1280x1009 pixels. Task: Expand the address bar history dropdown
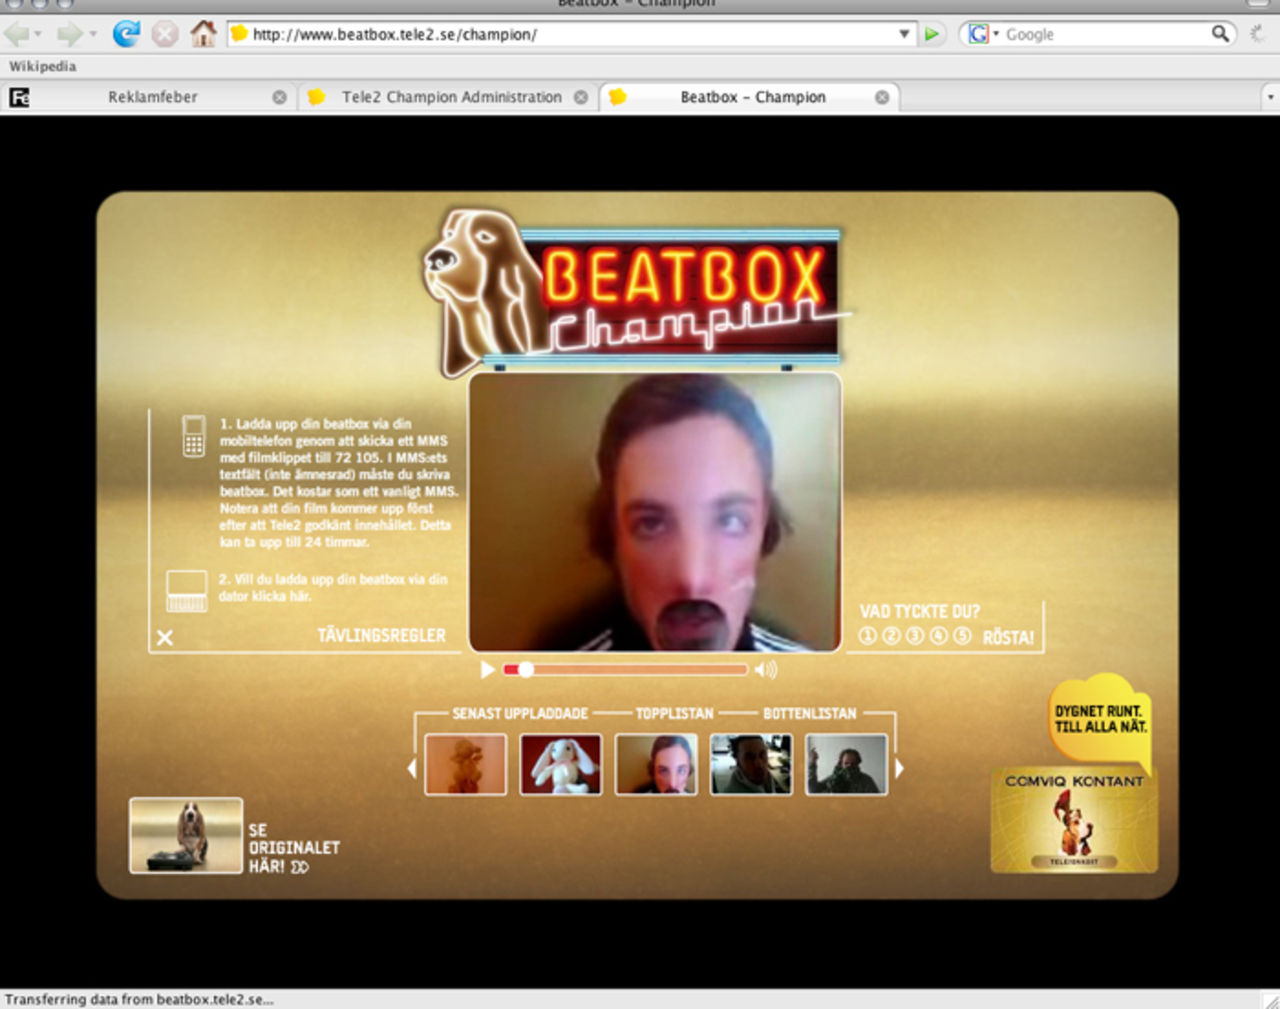pos(904,34)
